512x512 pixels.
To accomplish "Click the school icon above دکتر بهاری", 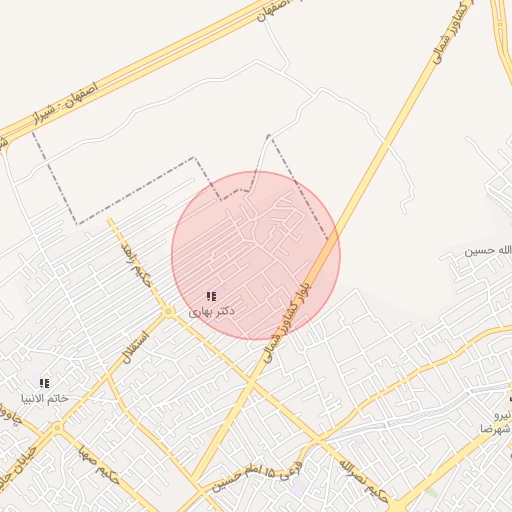I will (211, 296).
